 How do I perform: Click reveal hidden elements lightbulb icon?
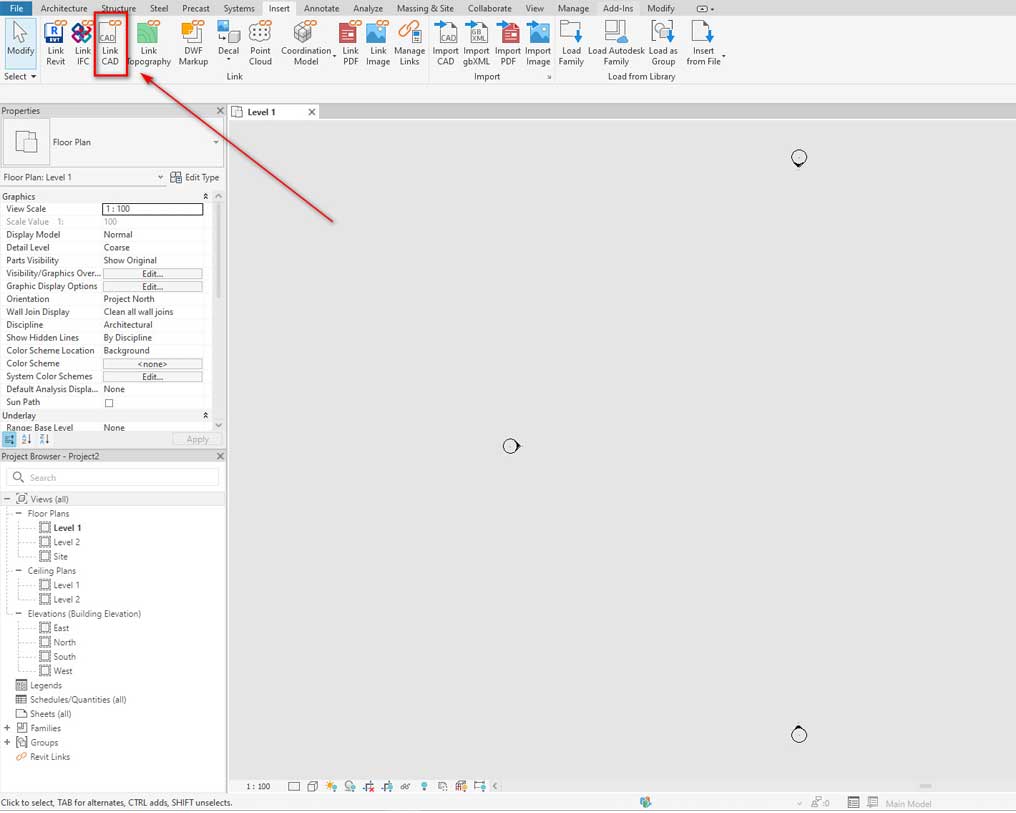(424, 786)
